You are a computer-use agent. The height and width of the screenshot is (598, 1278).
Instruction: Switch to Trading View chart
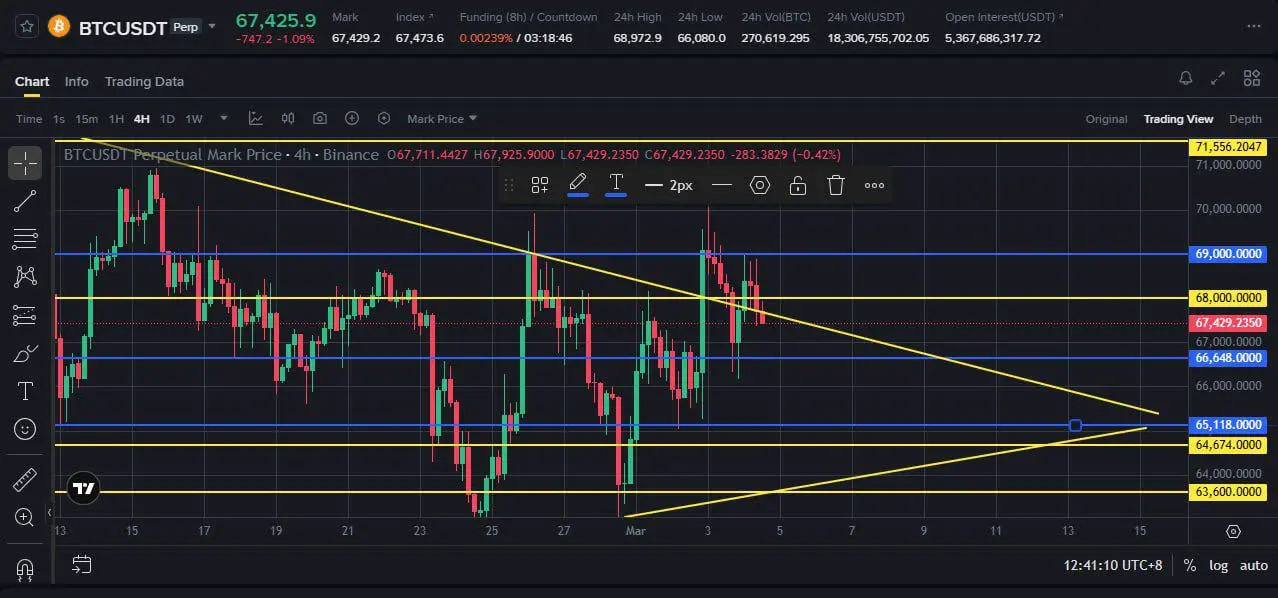tap(1178, 119)
